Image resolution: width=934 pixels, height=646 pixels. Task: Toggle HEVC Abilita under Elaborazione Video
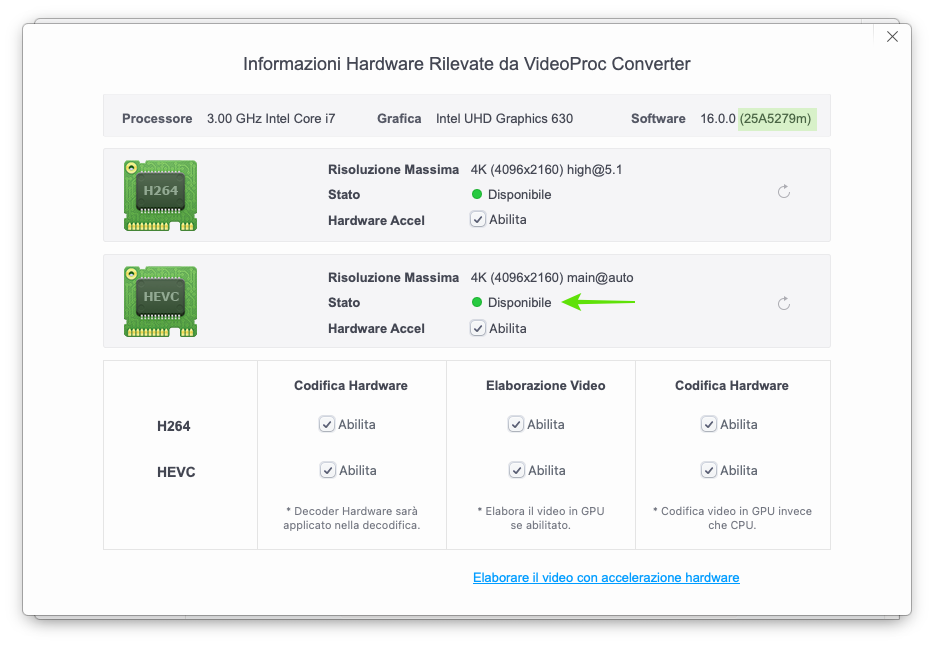517,470
